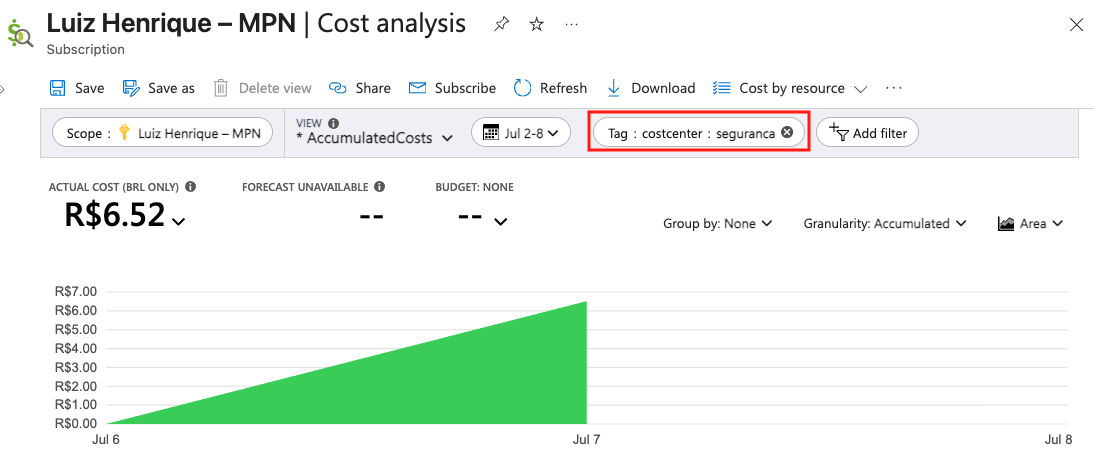
Task: Open the Granularity: Accumulated dropdown
Action: (x=885, y=224)
